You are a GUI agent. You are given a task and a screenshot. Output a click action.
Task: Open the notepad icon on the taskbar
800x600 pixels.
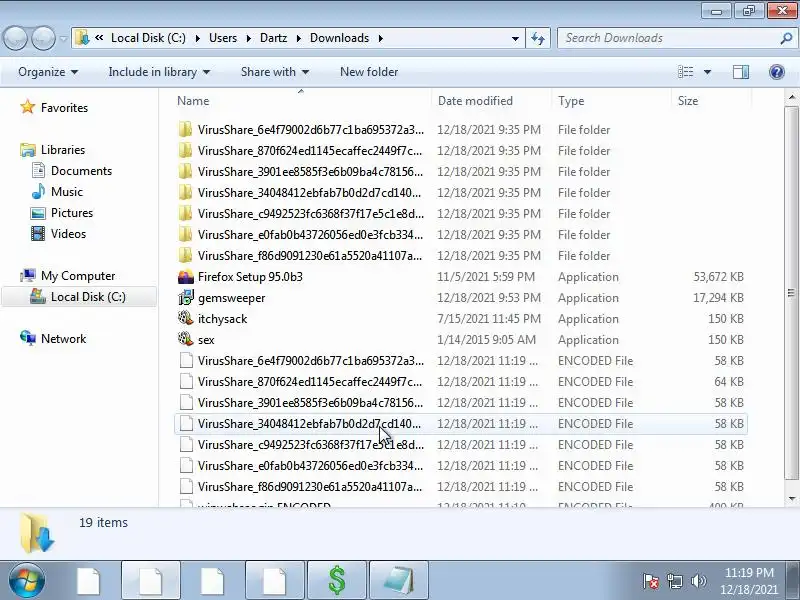pos(399,581)
